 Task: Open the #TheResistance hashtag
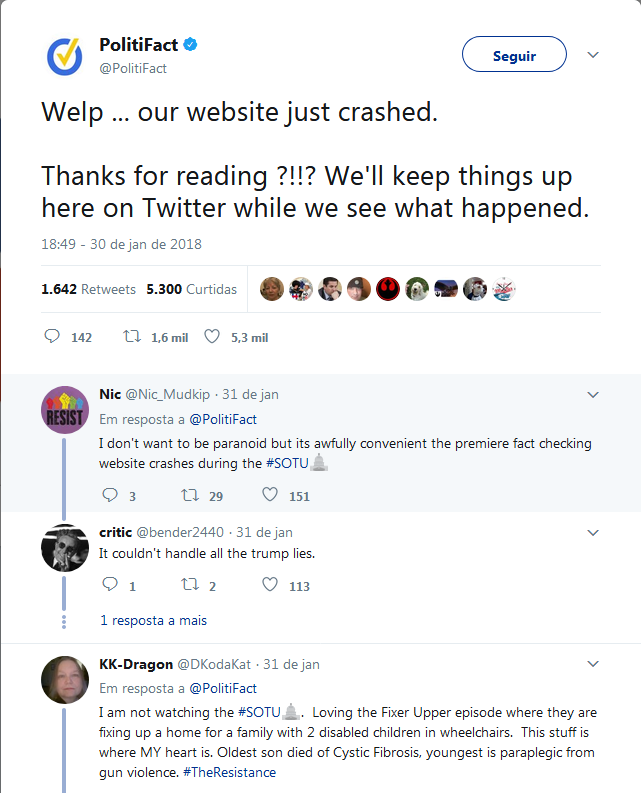click(x=230, y=772)
